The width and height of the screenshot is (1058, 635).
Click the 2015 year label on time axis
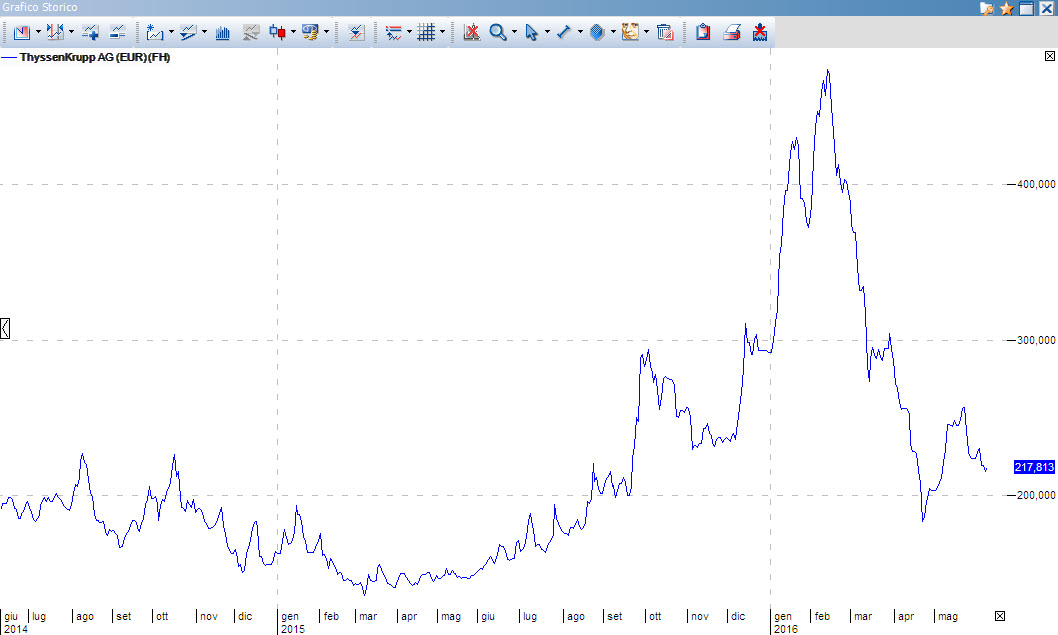(x=293, y=629)
